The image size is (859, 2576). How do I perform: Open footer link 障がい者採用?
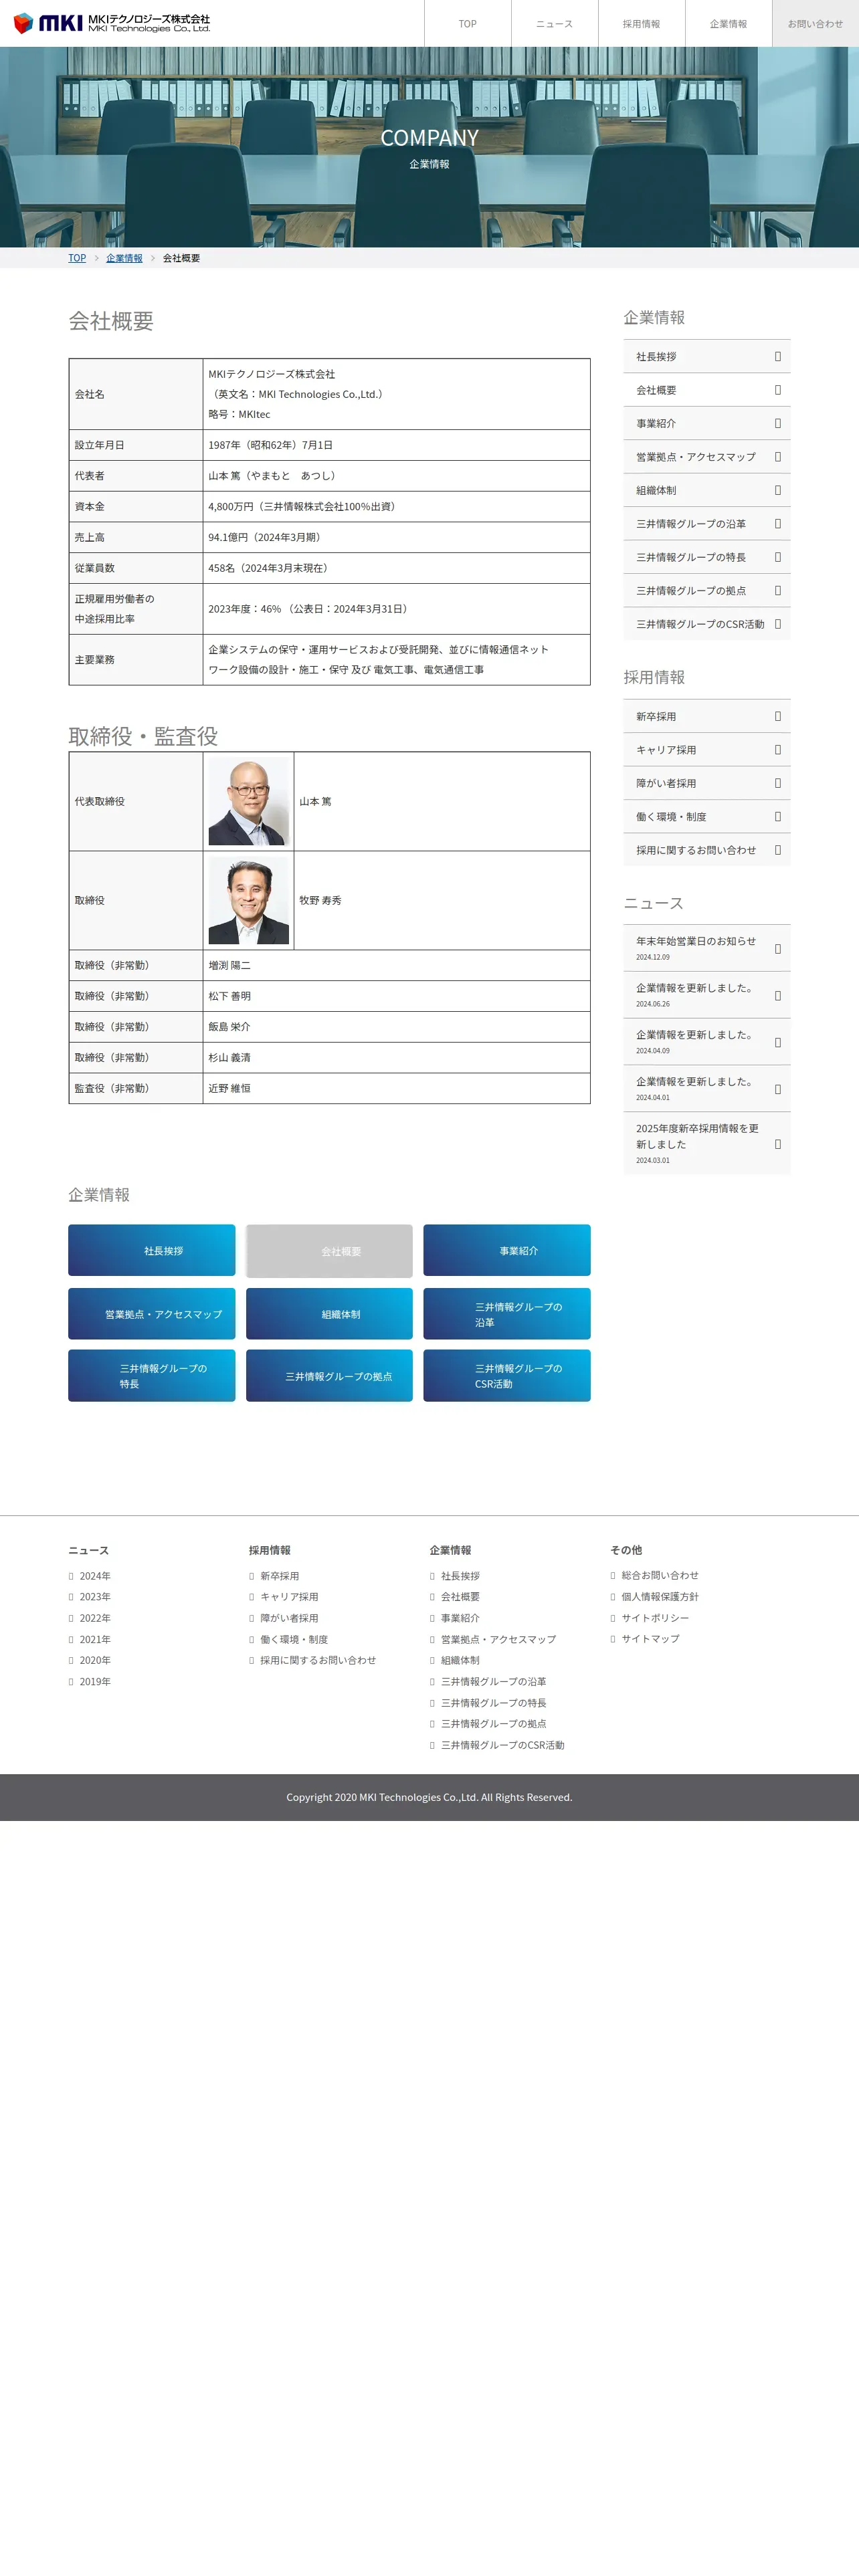click(289, 1618)
